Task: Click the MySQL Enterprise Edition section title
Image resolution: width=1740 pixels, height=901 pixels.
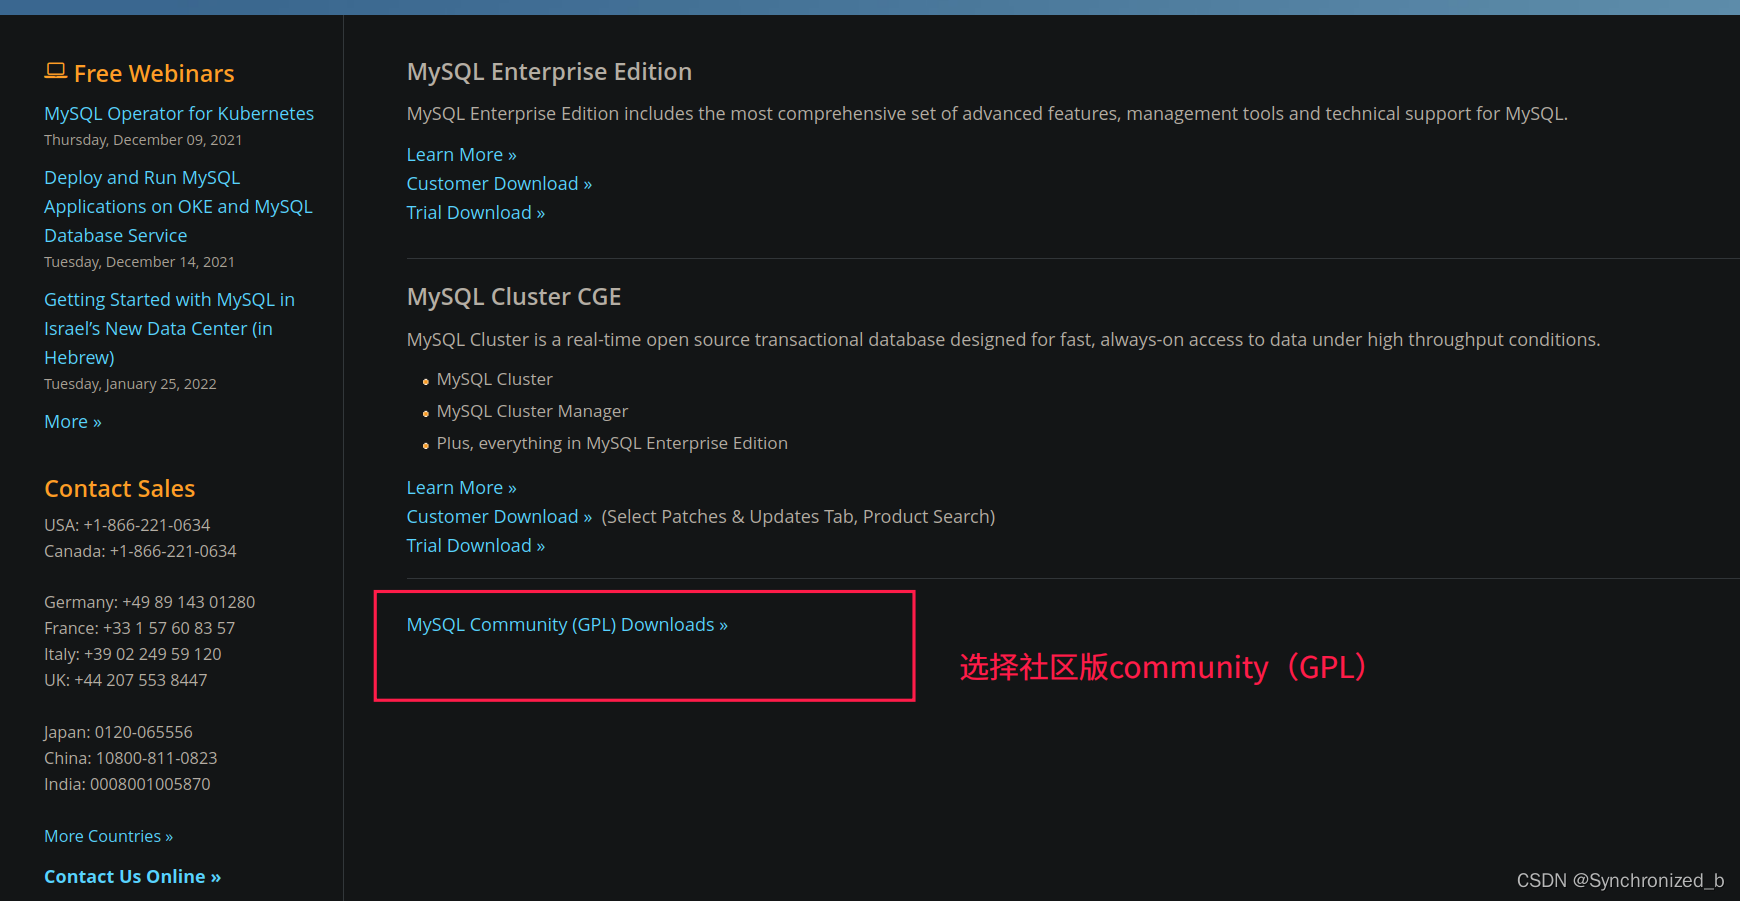Action: (x=549, y=71)
